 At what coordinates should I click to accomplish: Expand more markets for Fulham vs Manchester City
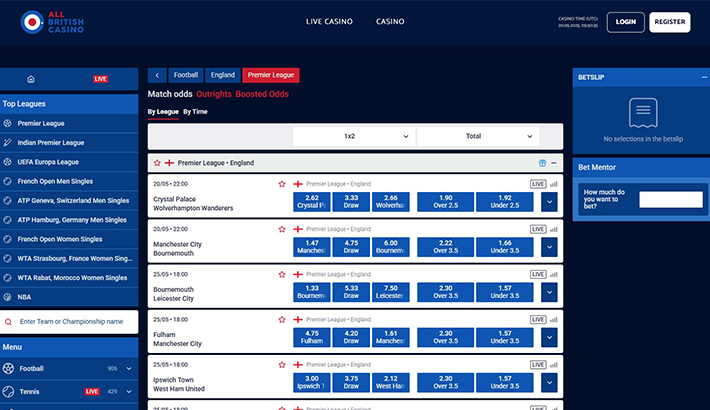pos(549,338)
